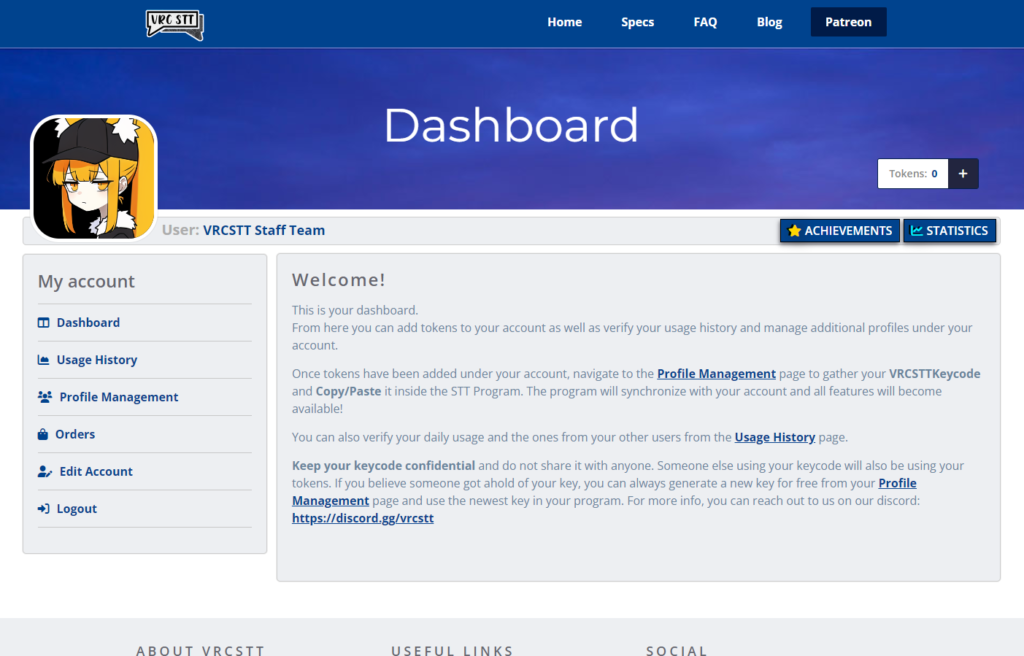Follow the Profile Management link in welcome text
This screenshot has height=656, width=1024.
[716, 374]
